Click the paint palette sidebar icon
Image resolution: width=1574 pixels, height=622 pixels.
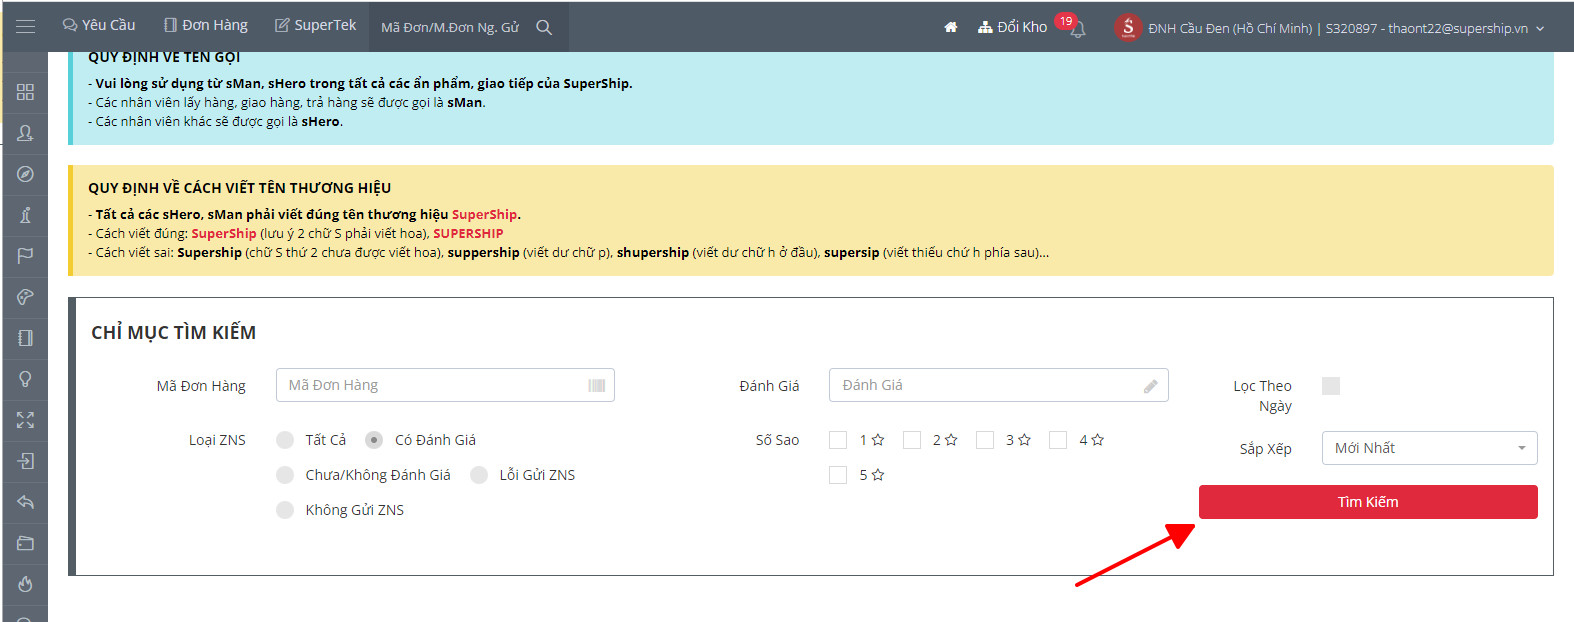click(x=25, y=297)
